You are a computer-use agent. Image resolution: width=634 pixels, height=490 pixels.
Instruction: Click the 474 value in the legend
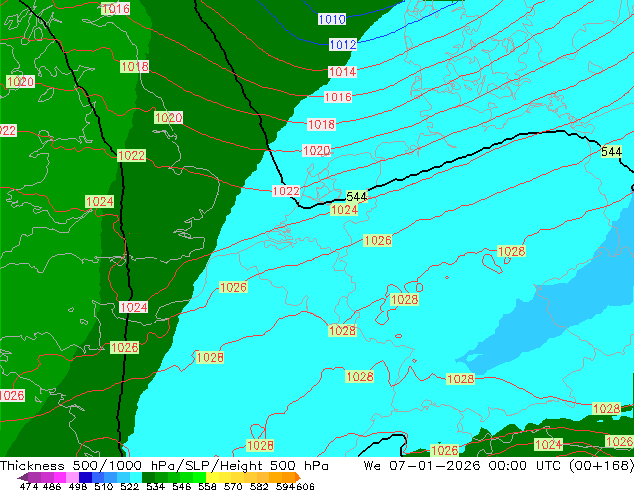[x=29, y=486]
